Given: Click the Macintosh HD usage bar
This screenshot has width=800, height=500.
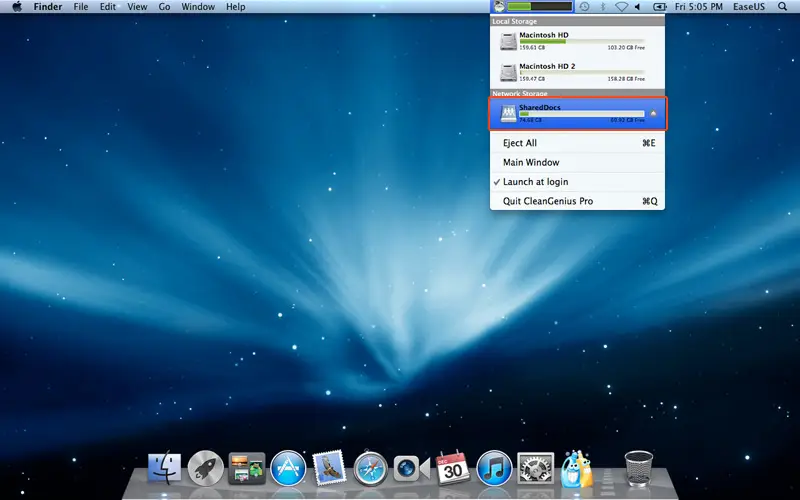Looking at the screenshot, I should (582, 41).
